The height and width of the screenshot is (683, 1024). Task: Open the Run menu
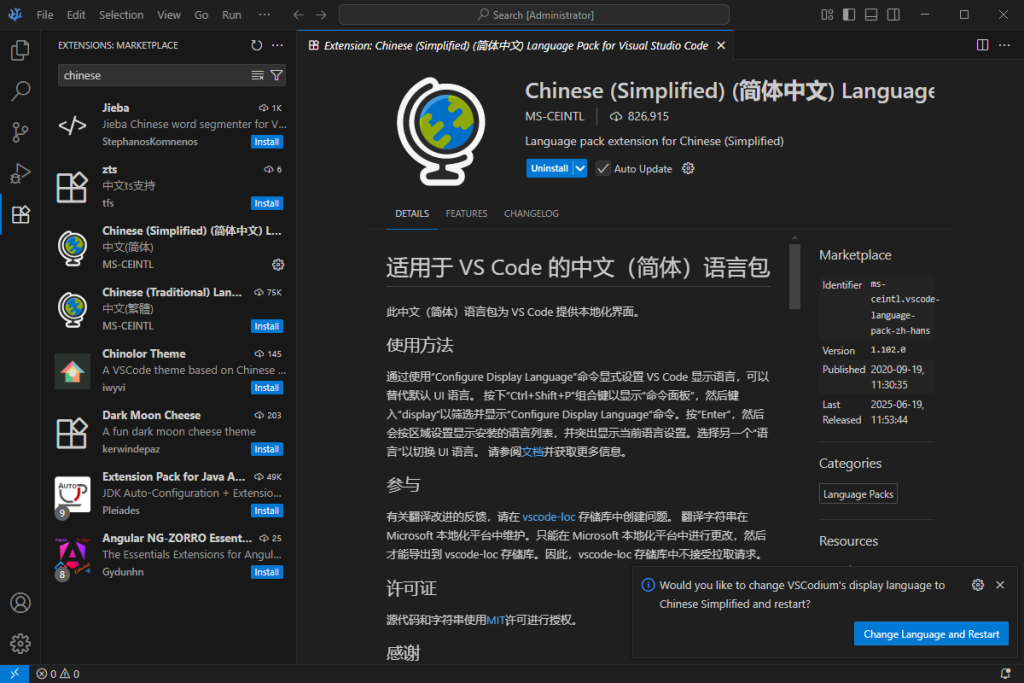tap(231, 14)
